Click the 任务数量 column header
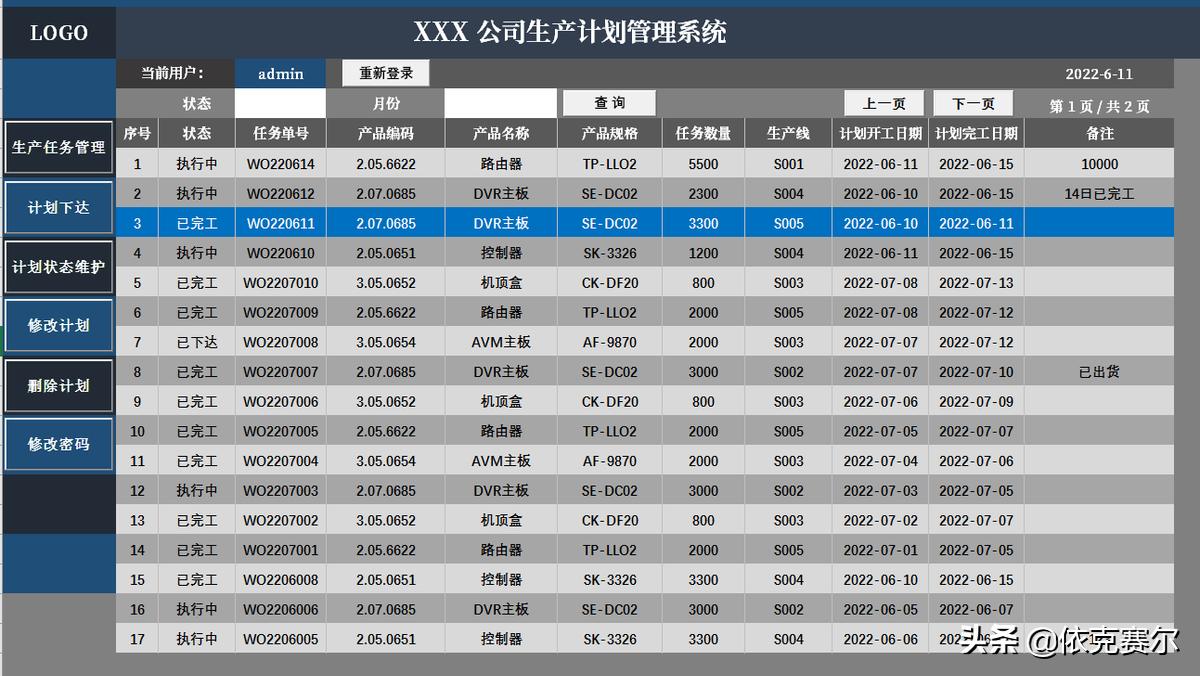Viewport: 1200px width, 676px height. pos(703,132)
